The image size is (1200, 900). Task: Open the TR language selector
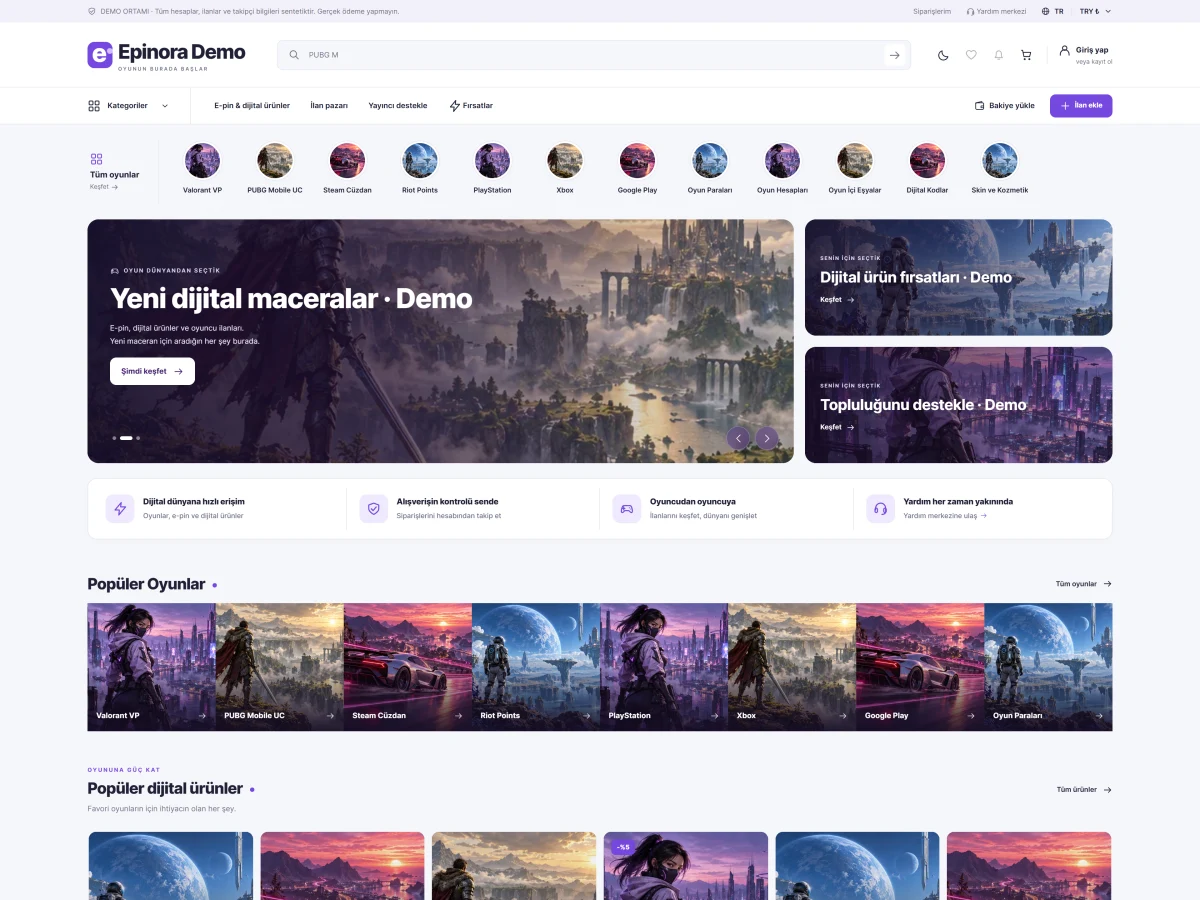(x=1052, y=11)
